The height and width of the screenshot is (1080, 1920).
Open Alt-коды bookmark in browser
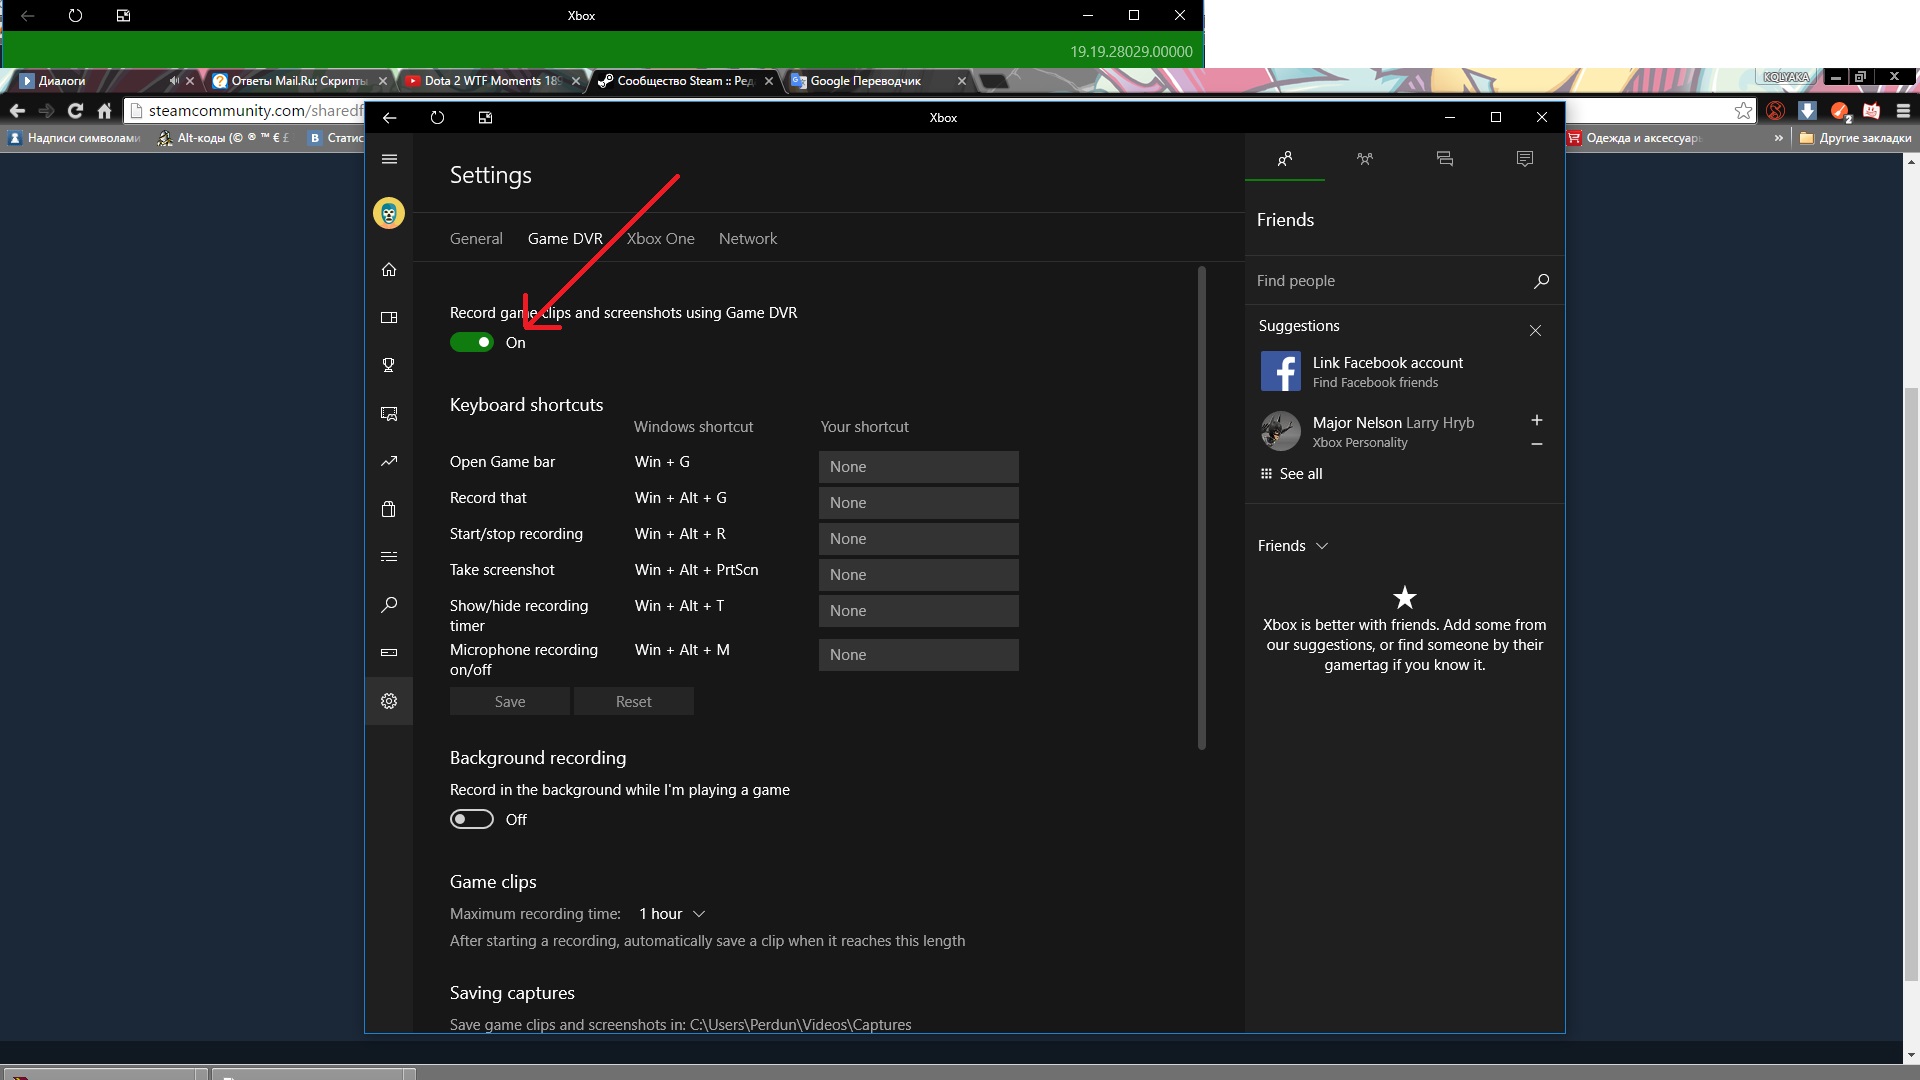point(223,138)
